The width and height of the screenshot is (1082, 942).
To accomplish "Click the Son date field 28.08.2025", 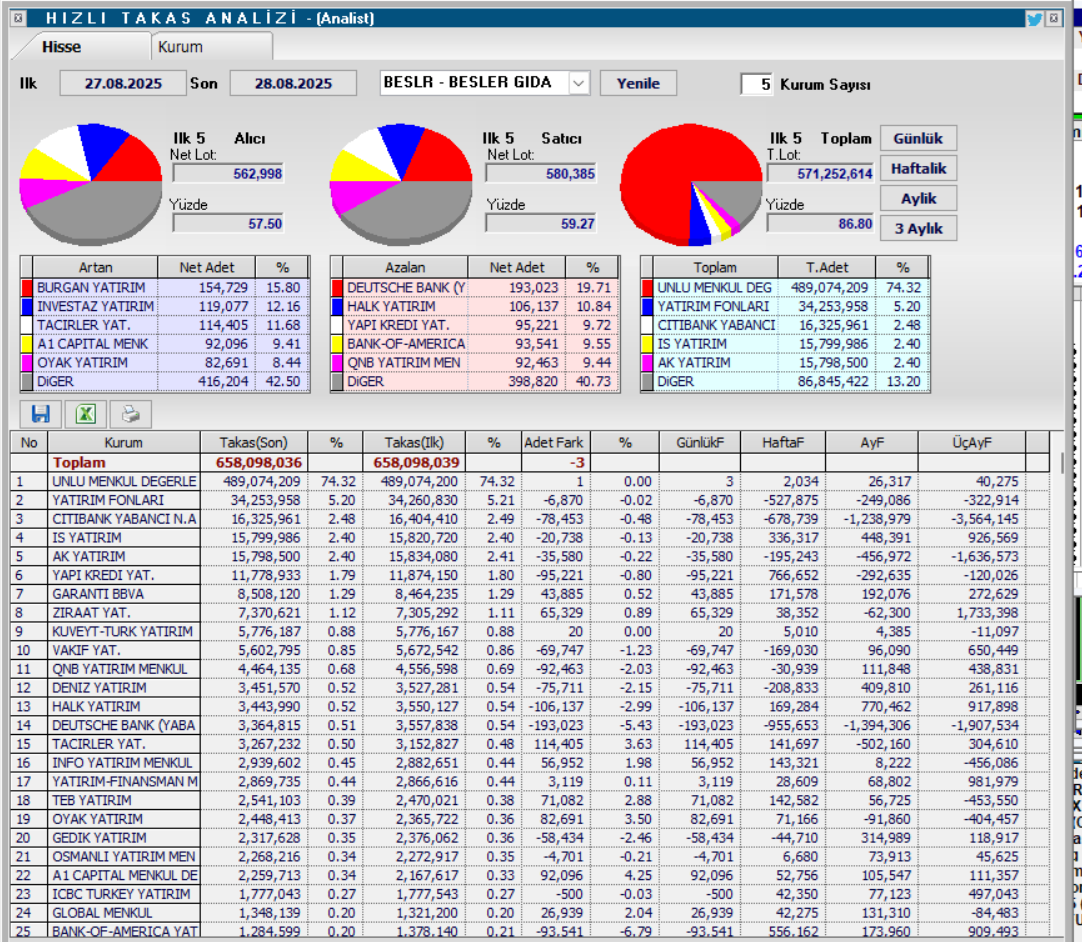I will [x=293, y=84].
